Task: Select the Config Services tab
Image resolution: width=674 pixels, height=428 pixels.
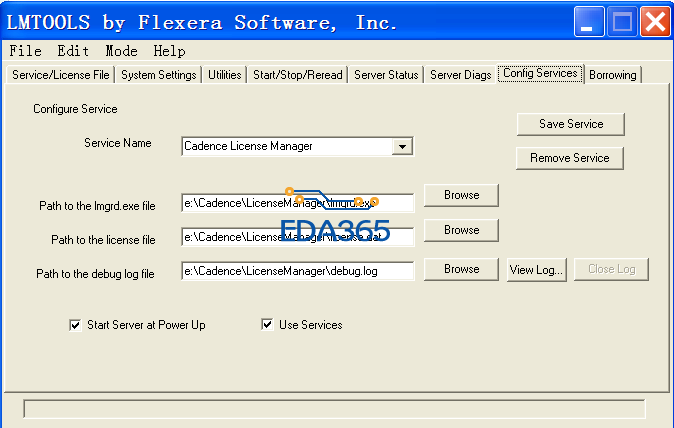Action: (x=540, y=73)
